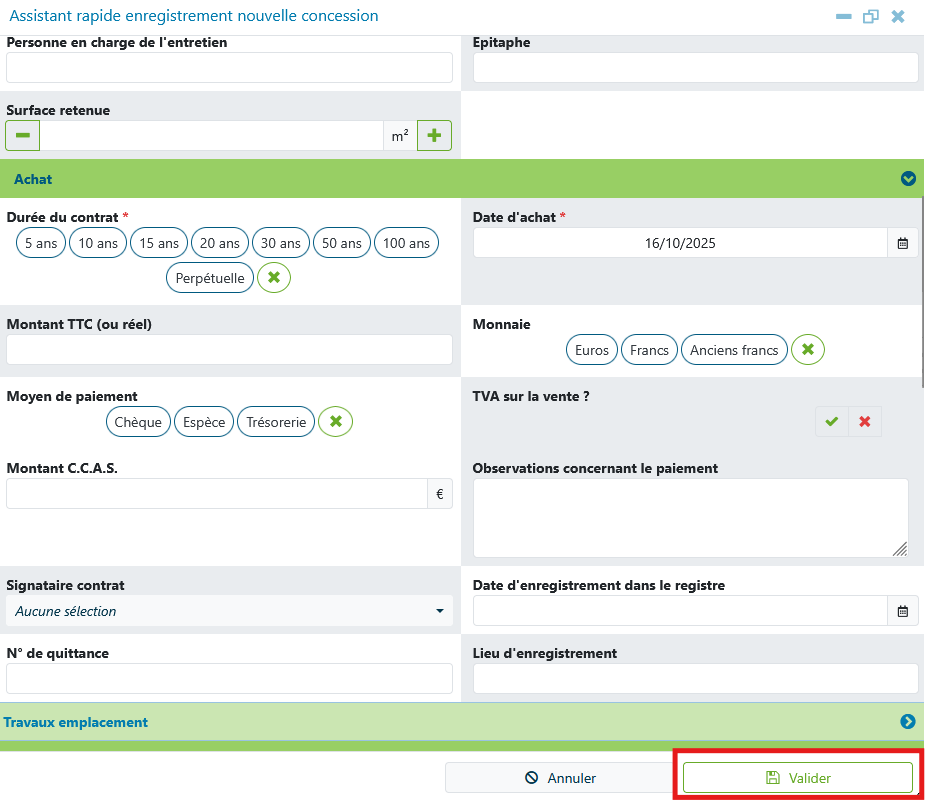Open calendar for Date d'achat
This screenshot has width=925, height=800.
point(903,243)
